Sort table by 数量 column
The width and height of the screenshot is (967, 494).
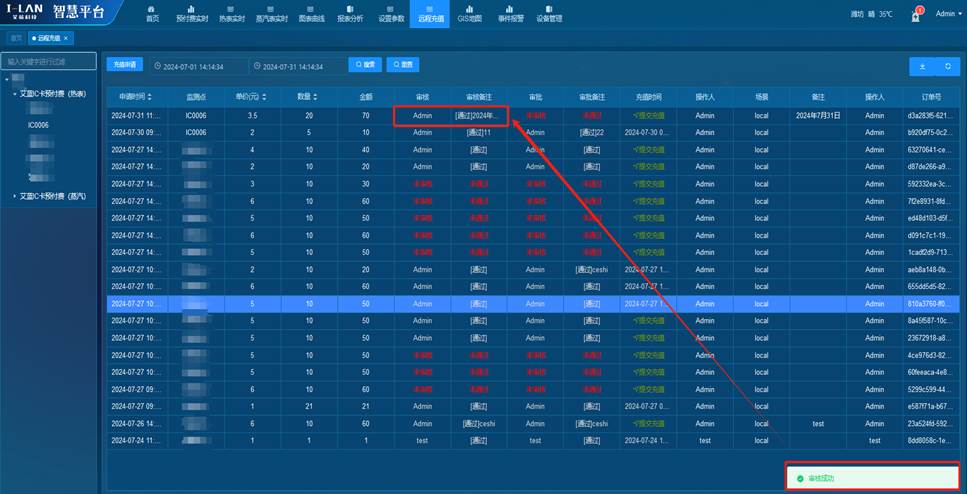(308, 96)
